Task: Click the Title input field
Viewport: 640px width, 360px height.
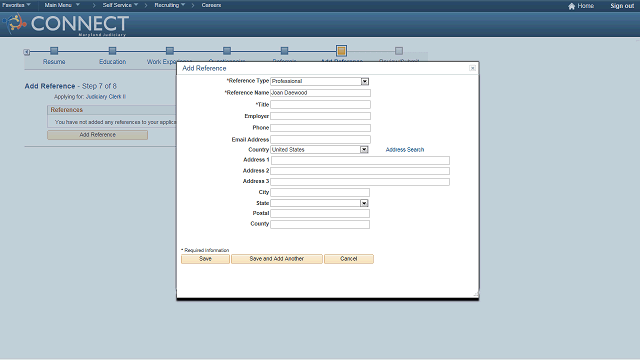Action: (x=320, y=104)
